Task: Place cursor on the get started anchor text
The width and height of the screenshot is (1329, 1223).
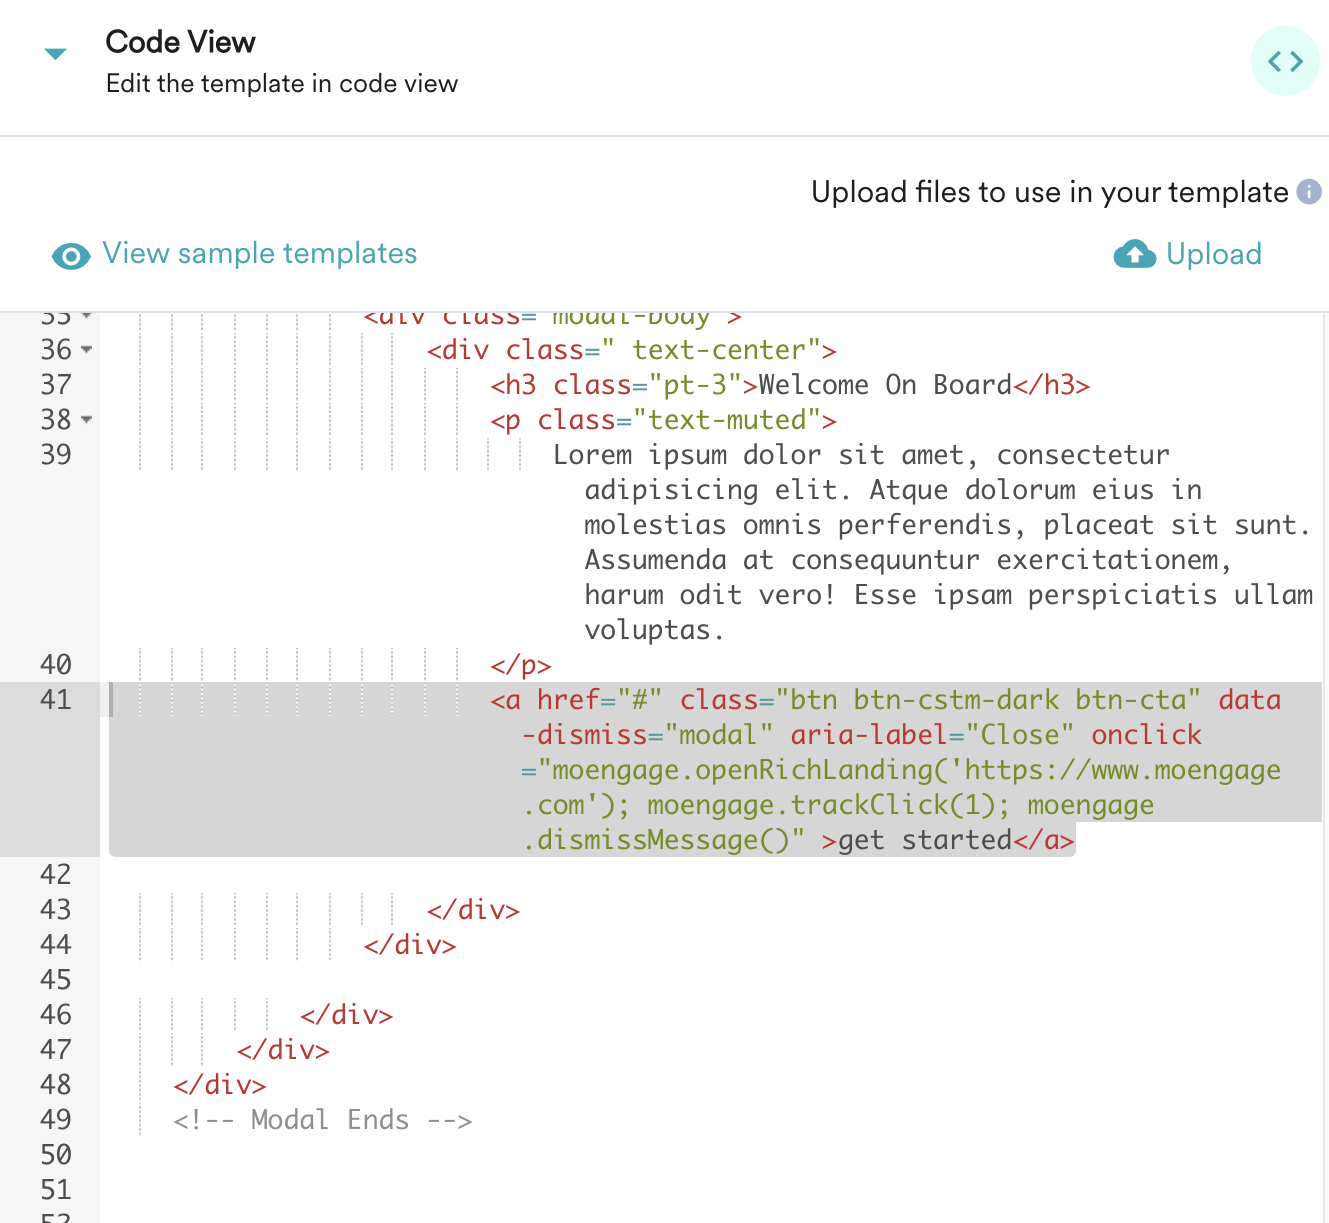Action: coord(925,840)
